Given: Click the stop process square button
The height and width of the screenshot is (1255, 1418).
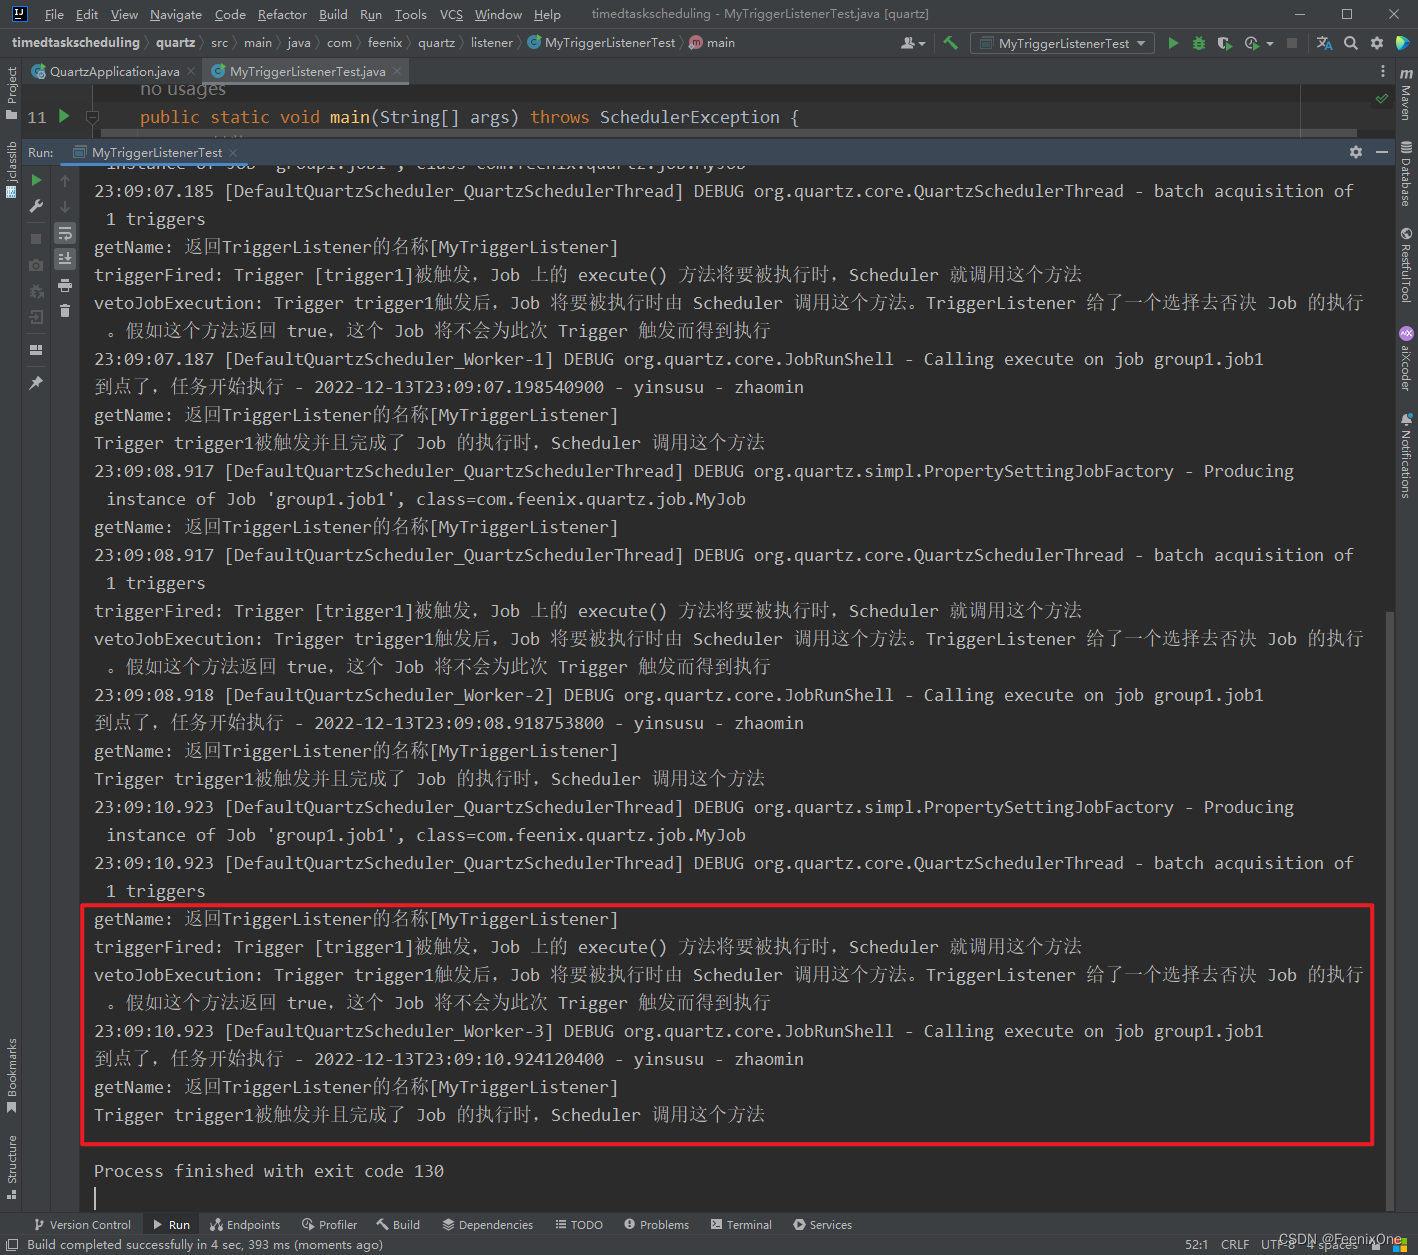Looking at the screenshot, I should [x=36, y=239].
